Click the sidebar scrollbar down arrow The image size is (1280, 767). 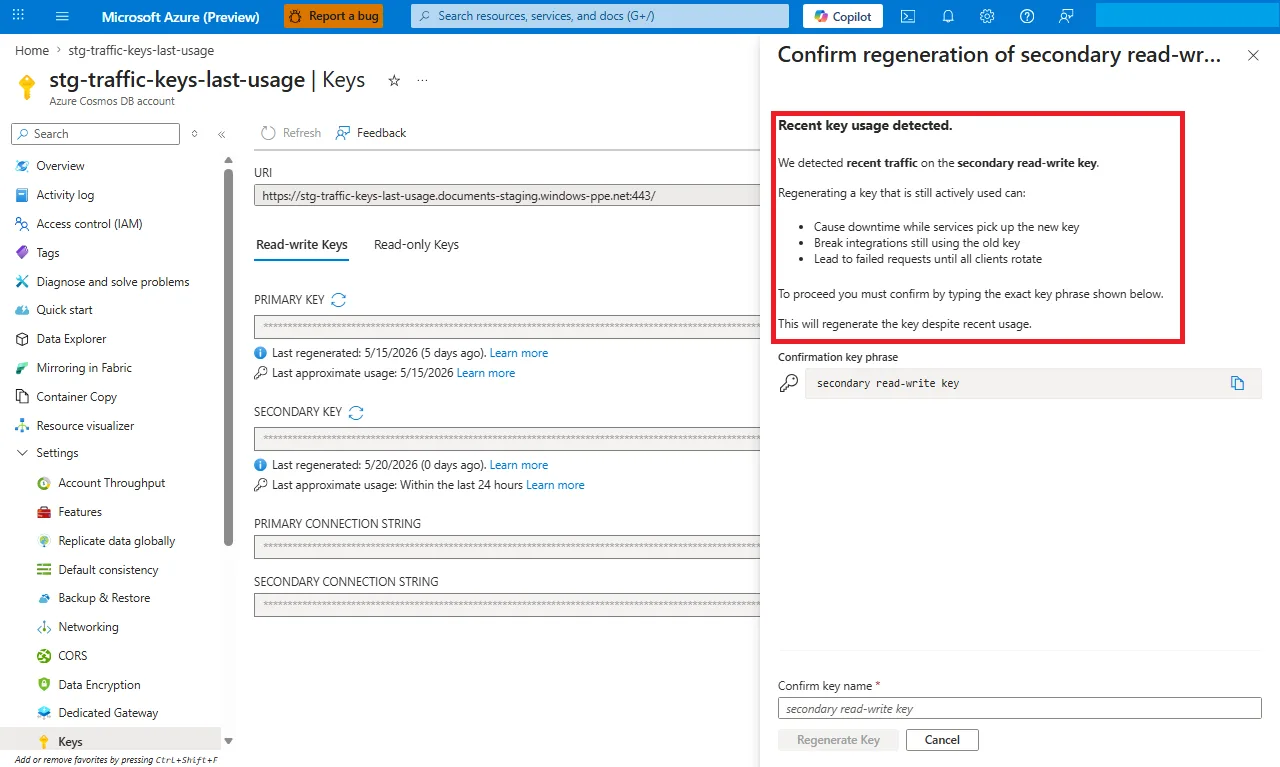pos(229,741)
